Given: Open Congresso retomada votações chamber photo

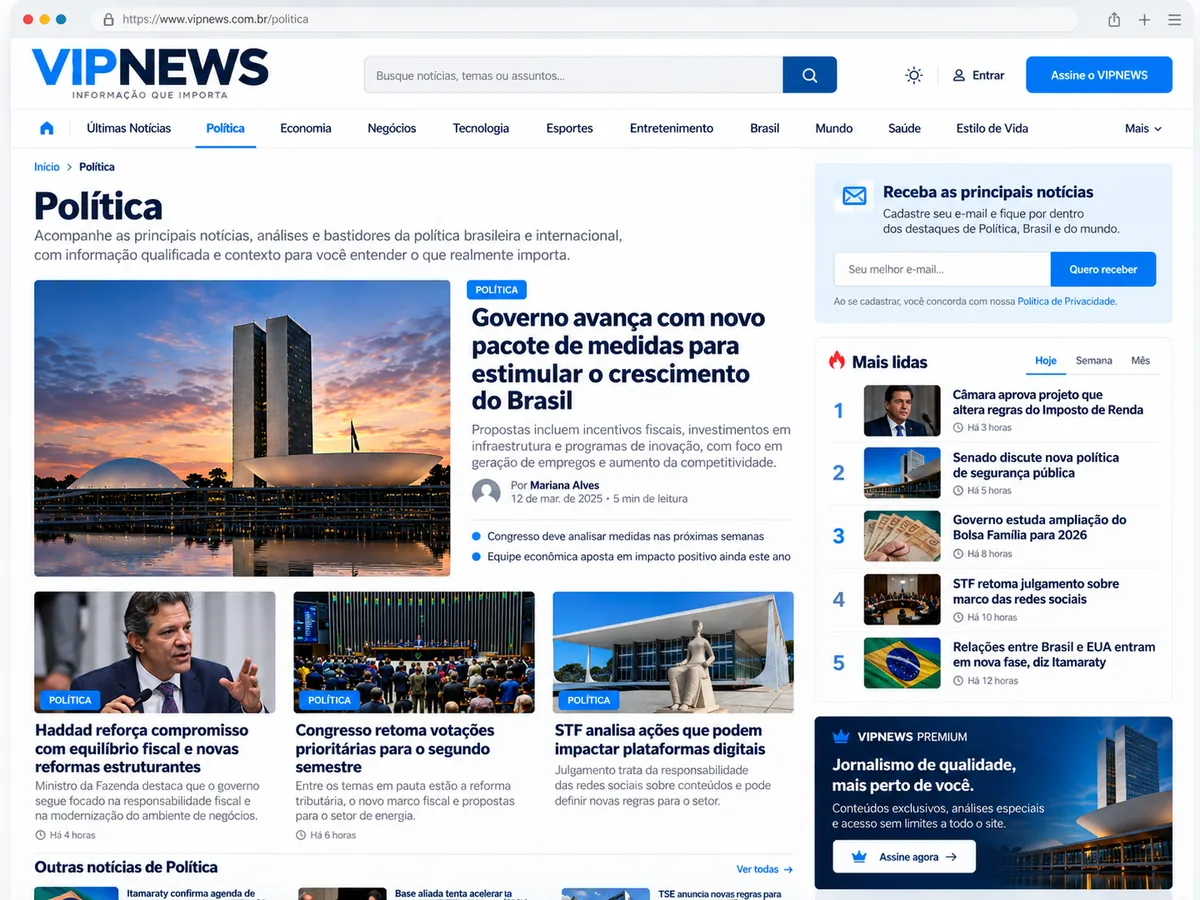Looking at the screenshot, I should point(414,652).
